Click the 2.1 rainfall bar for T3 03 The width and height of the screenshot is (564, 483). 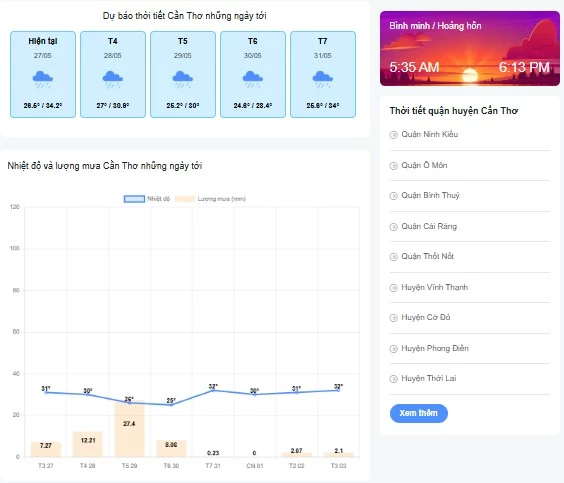tap(338, 455)
